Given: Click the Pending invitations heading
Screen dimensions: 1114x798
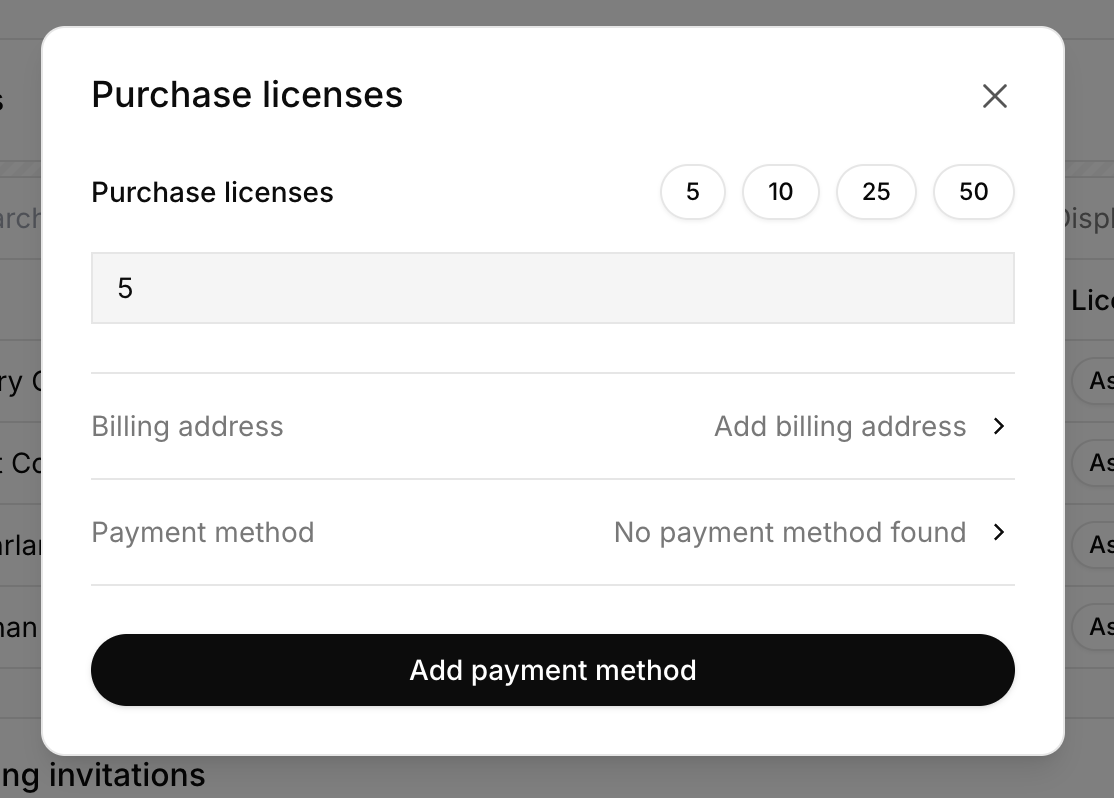Looking at the screenshot, I should pyautogui.click(x=102, y=774).
